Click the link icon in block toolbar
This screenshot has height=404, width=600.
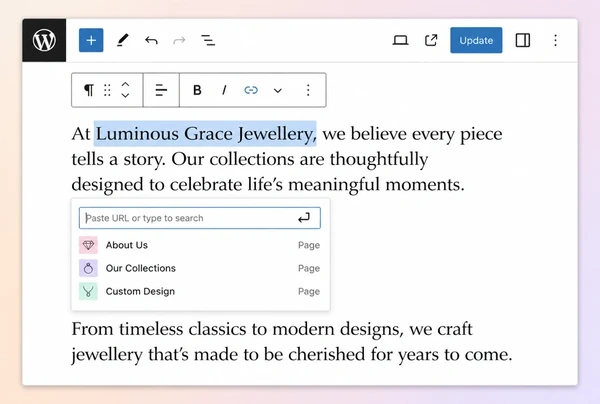(251, 90)
